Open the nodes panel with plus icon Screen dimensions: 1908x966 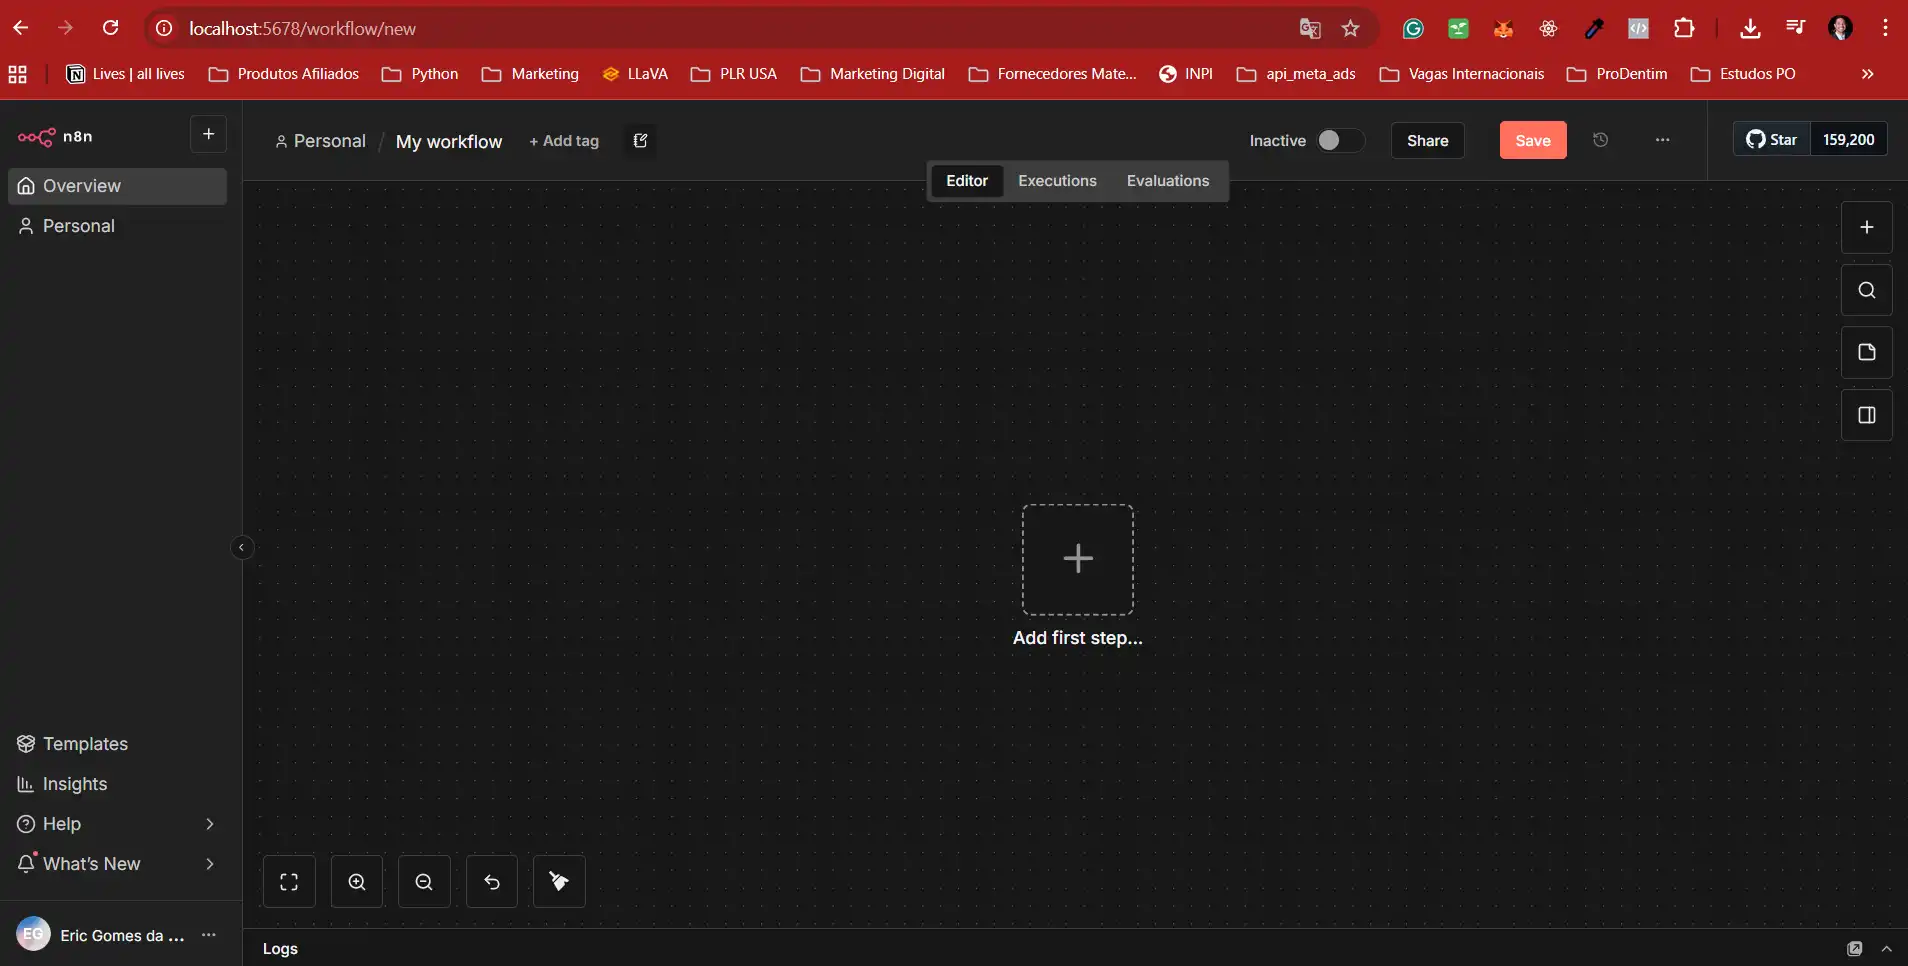click(1866, 227)
